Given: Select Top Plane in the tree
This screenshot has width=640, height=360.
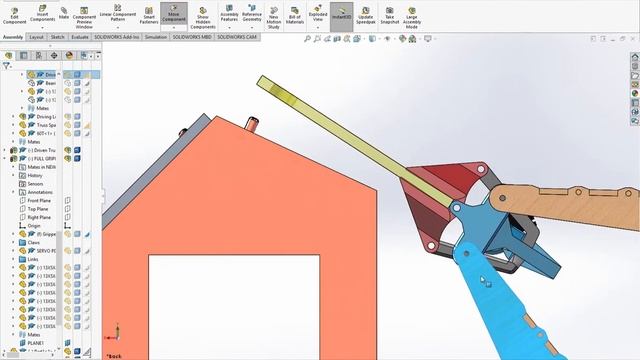Looking at the screenshot, I should coord(38,209).
